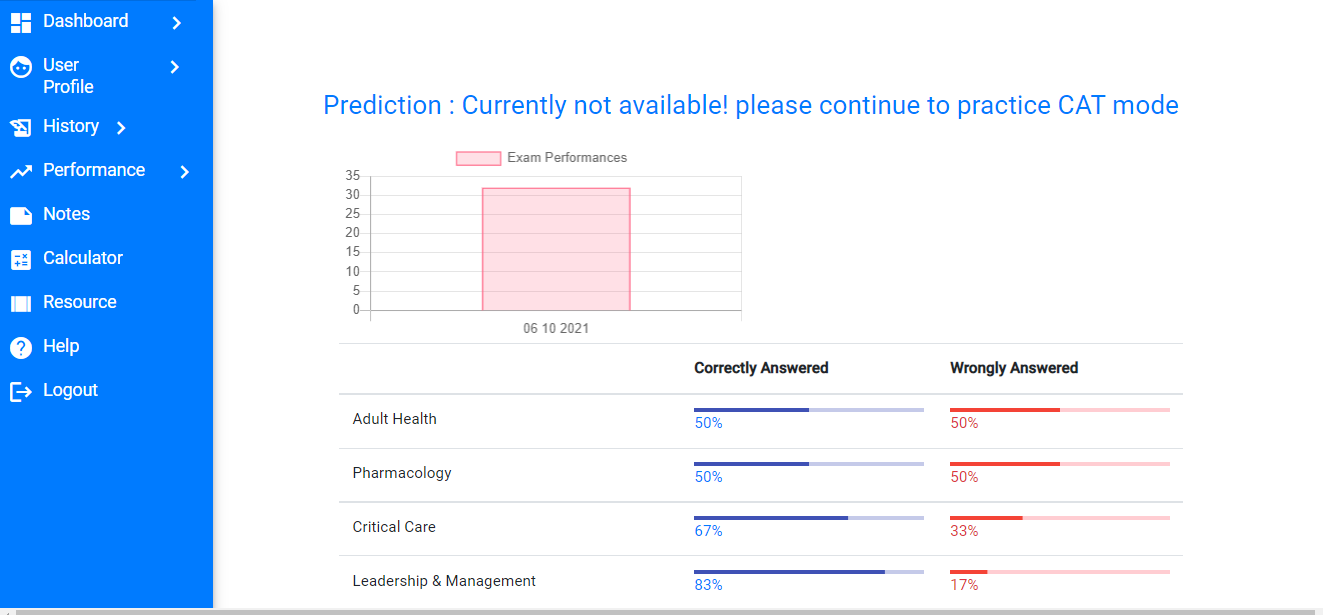The width and height of the screenshot is (1323, 615).
Task: Select the Resource menu label
Action: coord(79,302)
